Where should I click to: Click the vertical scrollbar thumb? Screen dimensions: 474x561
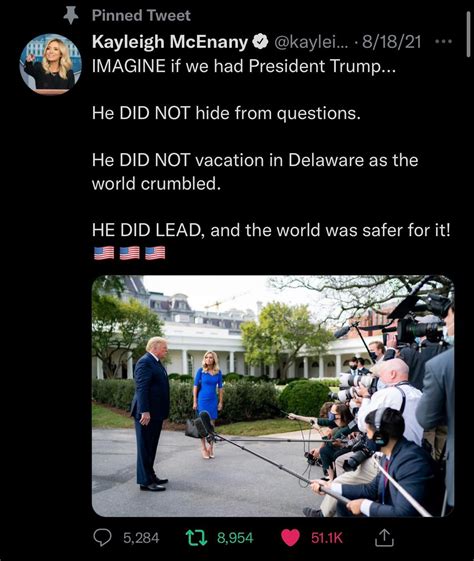(468, 34)
